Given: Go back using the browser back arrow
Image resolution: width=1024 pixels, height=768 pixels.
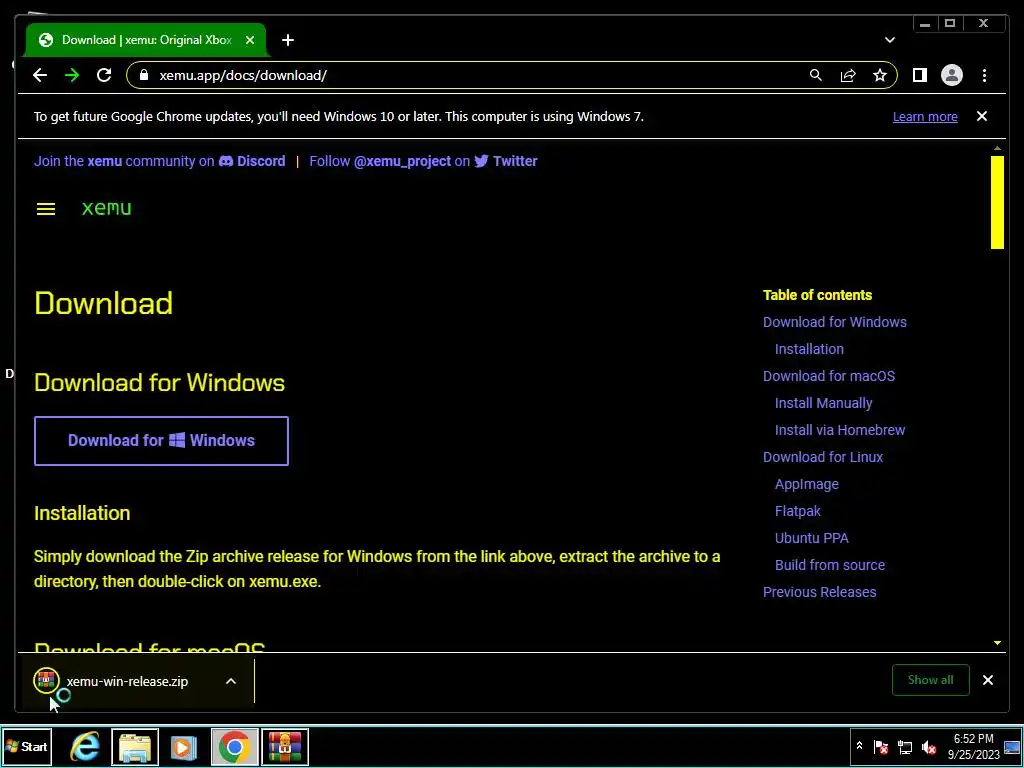Looking at the screenshot, I should coord(40,75).
